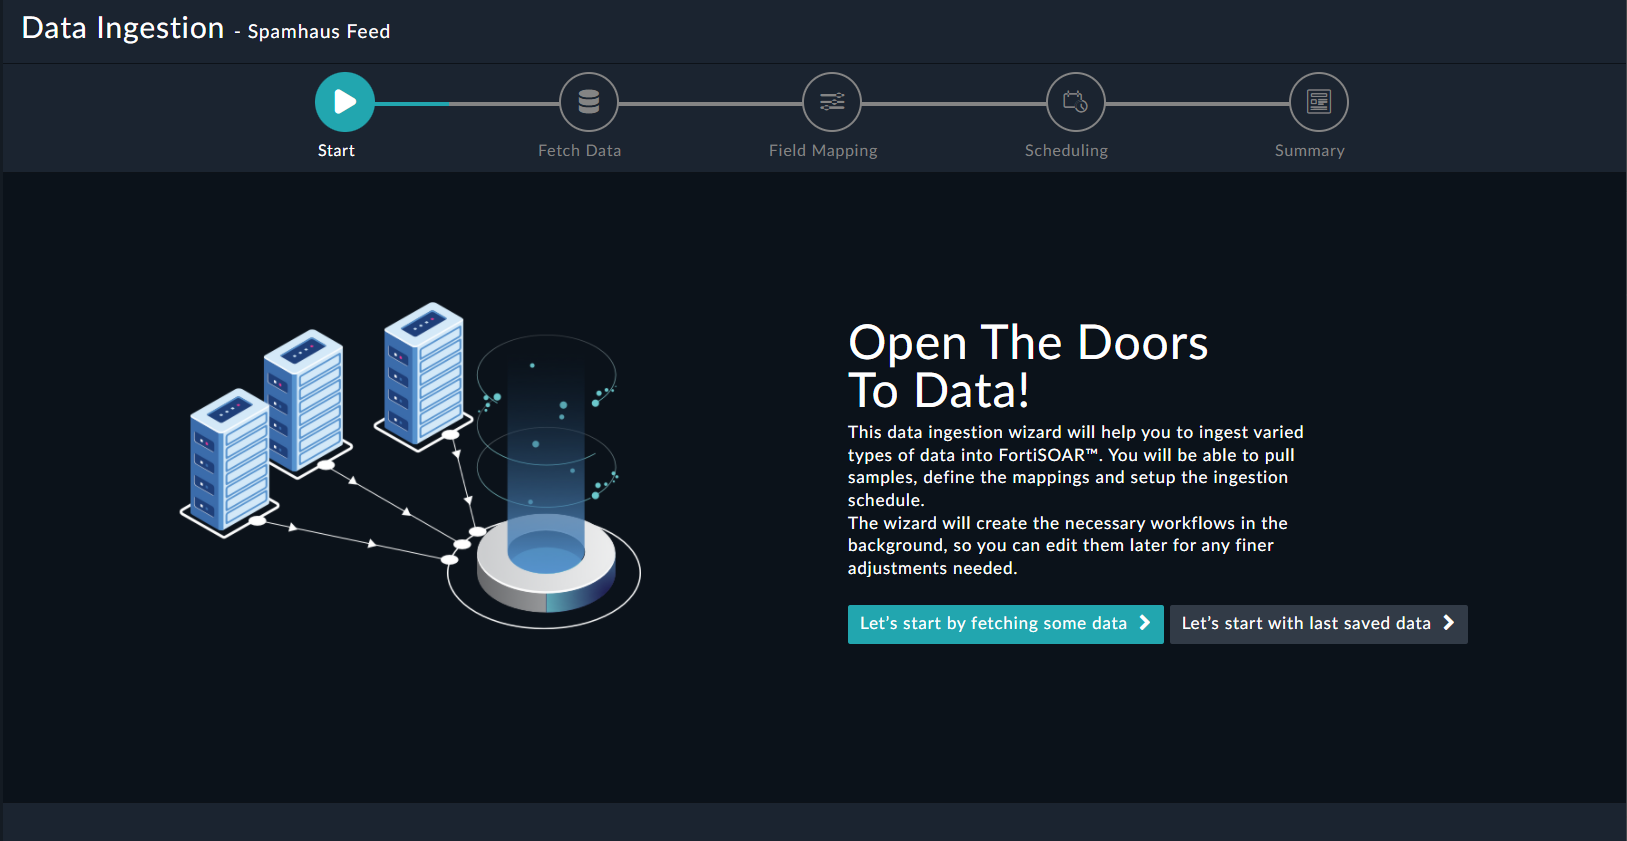Image resolution: width=1627 pixels, height=841 pixels.
Task: Click the Data Ingestion page title
Action: click(123, 28)
